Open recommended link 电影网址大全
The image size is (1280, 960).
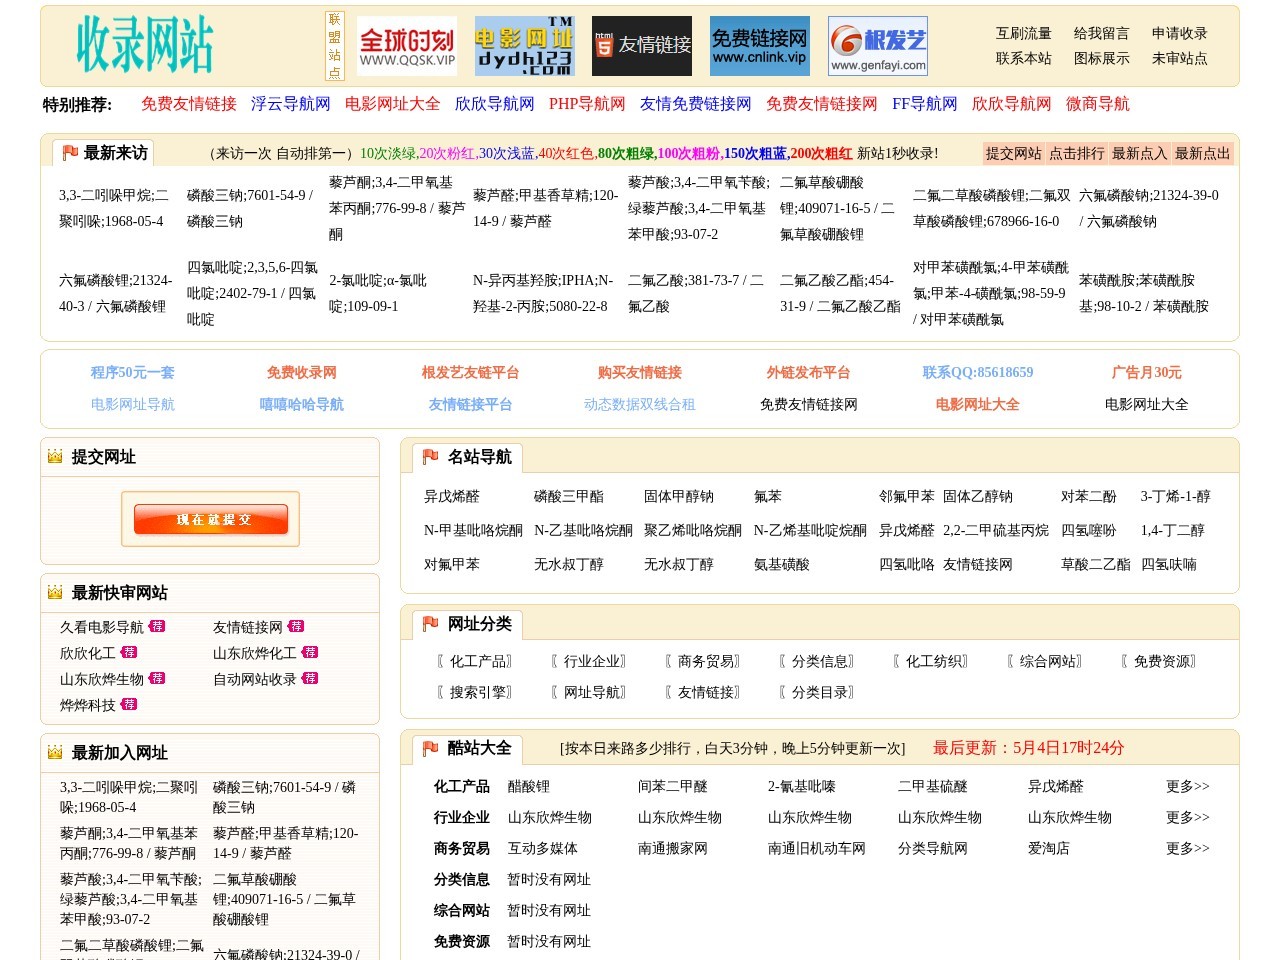pyautogui.click(x=393, y=104)
